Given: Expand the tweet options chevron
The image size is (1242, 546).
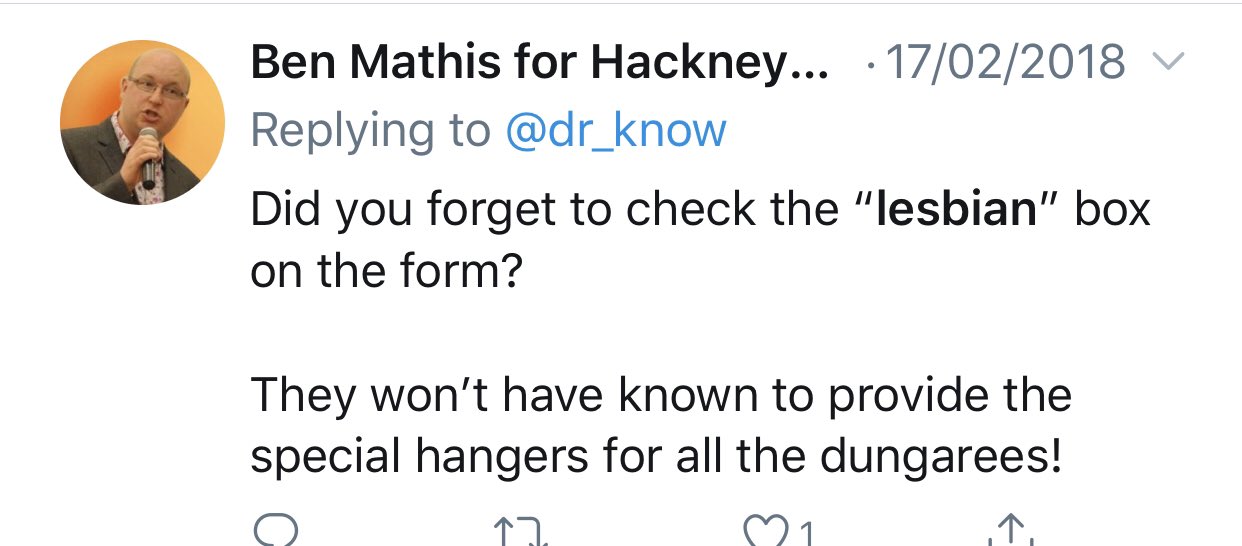Looking at the screenshot, I should (x=1168, y=64).
